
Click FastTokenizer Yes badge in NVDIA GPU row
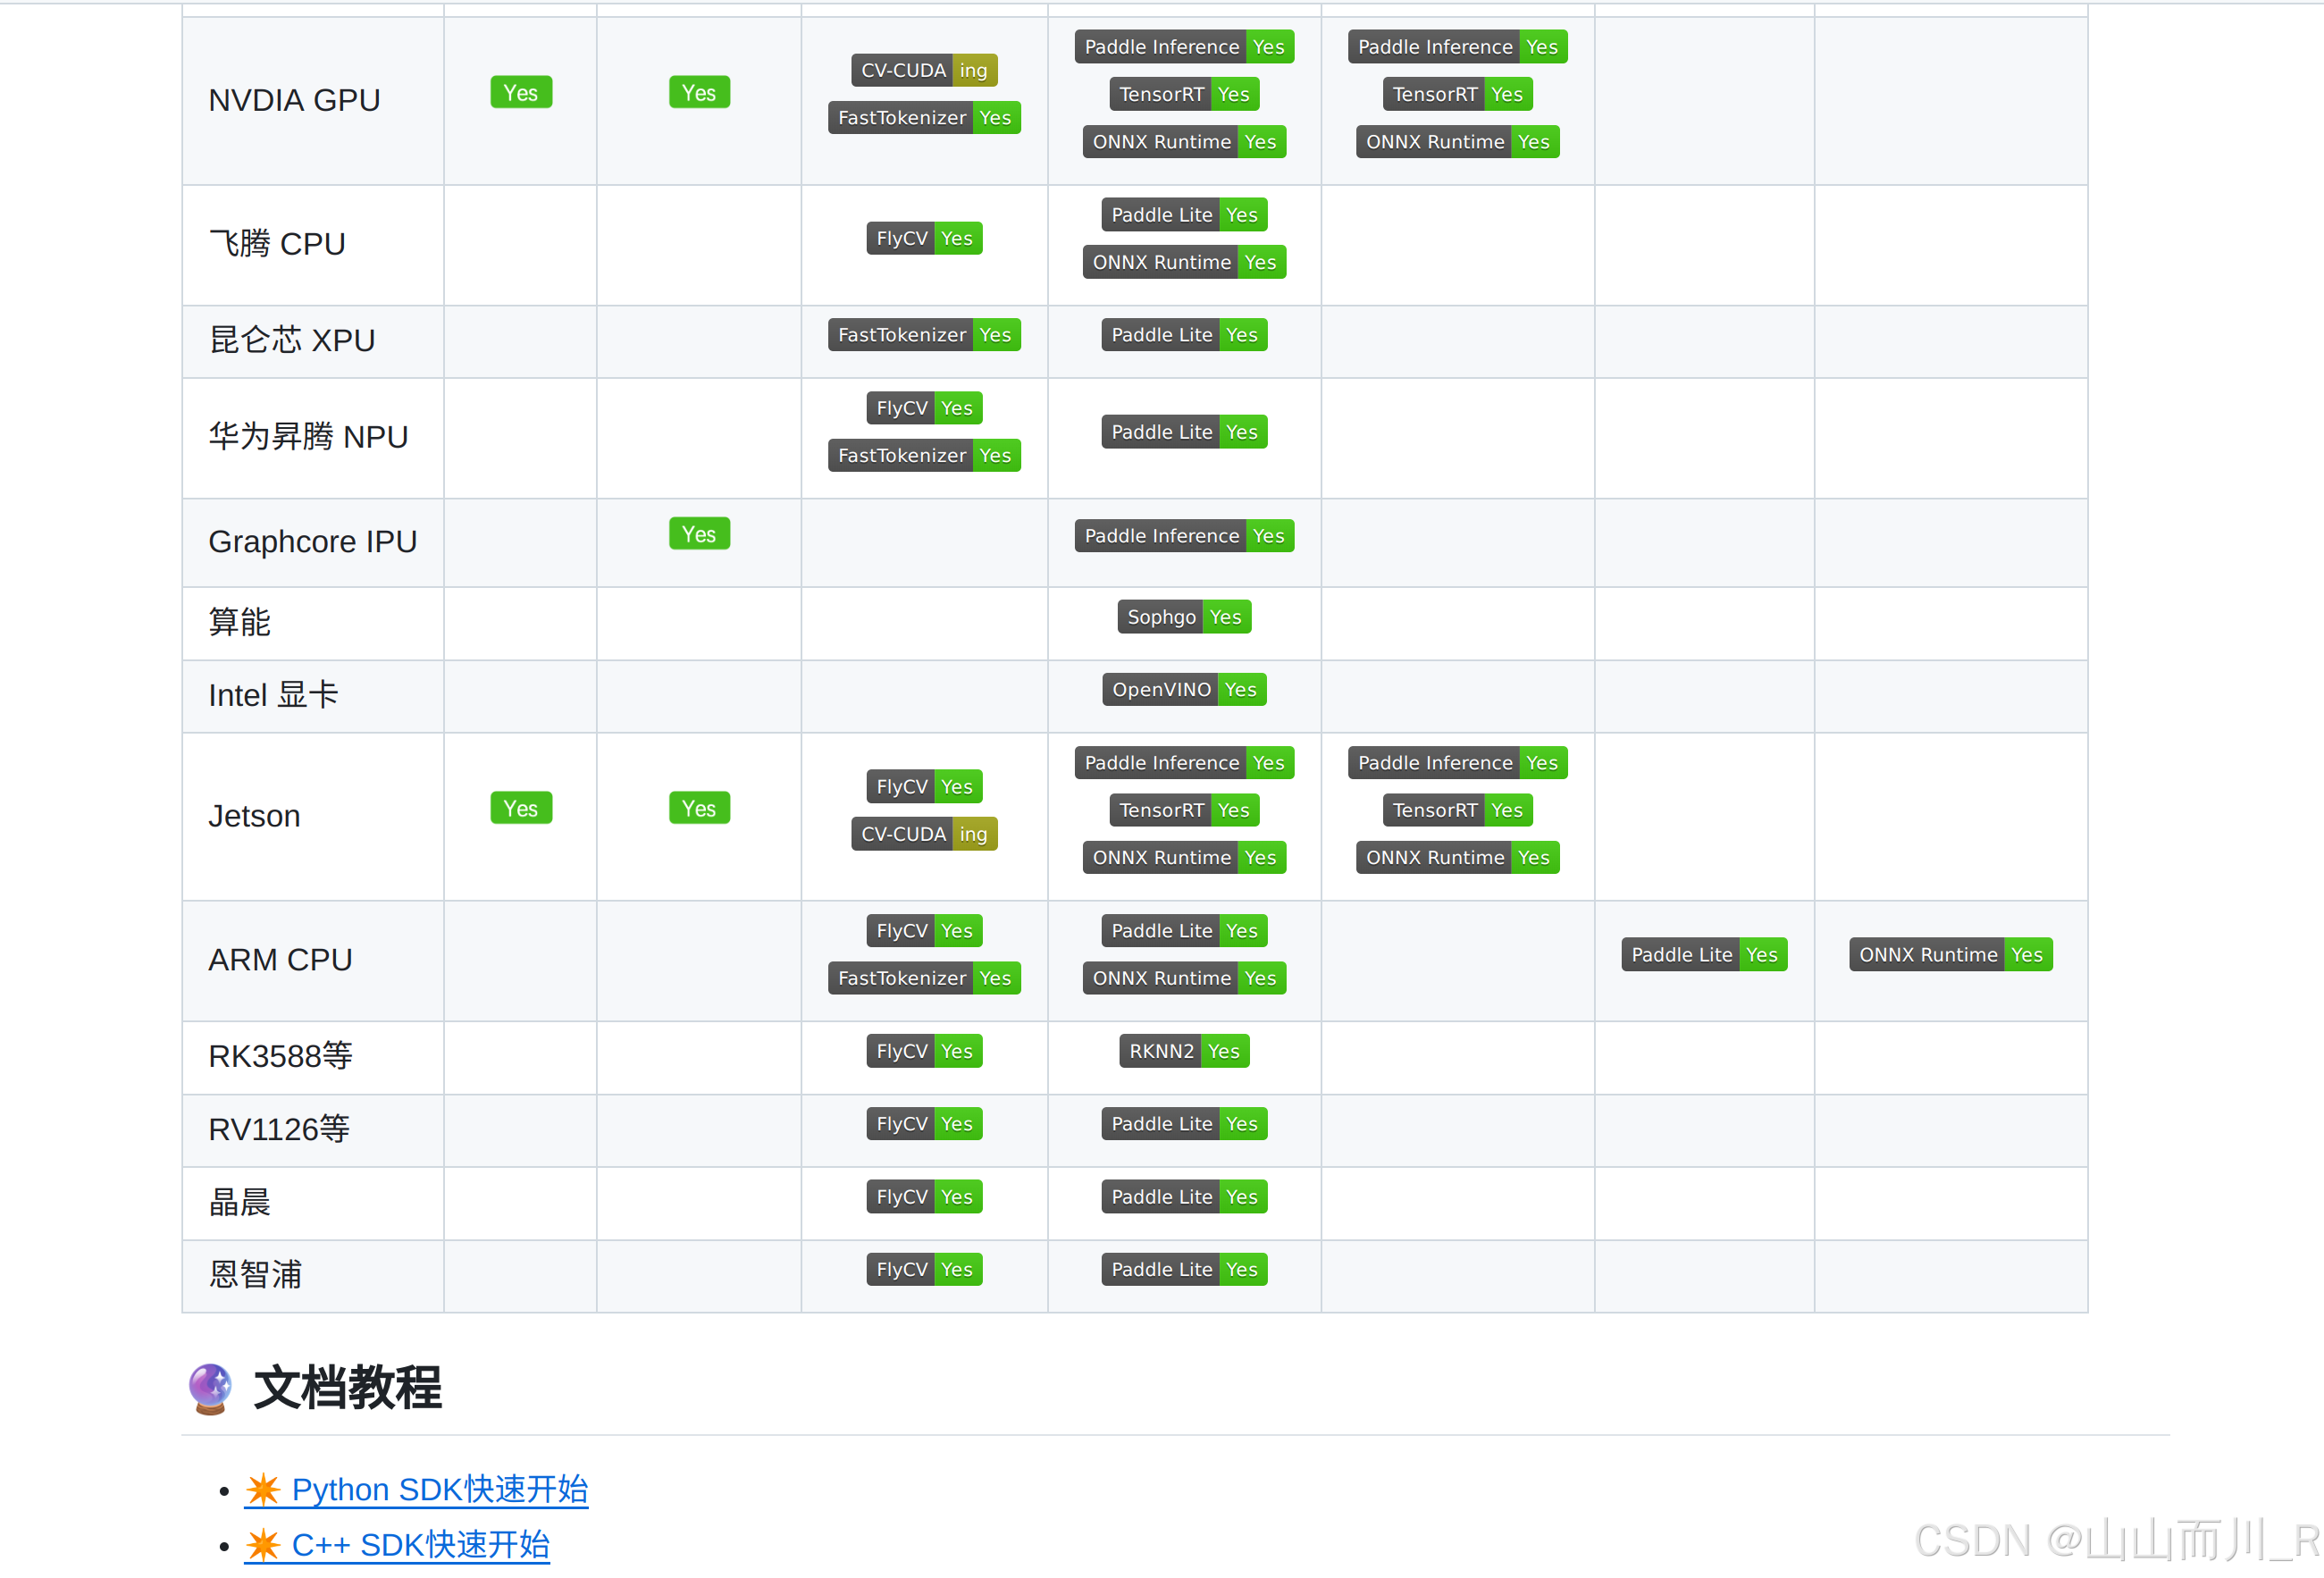[924, 117]
